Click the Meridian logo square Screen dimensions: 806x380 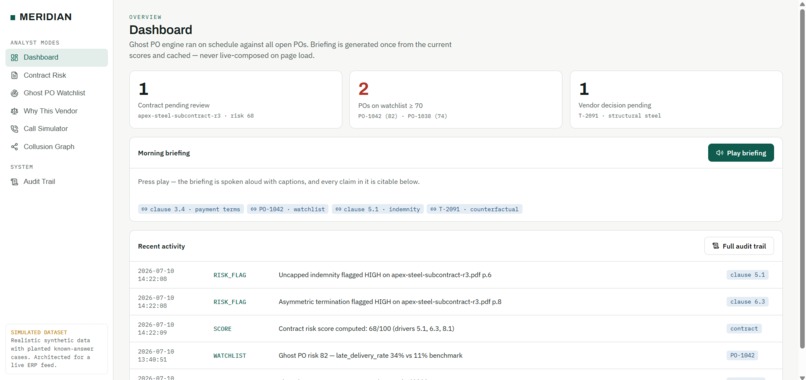[x=13, y=17]
